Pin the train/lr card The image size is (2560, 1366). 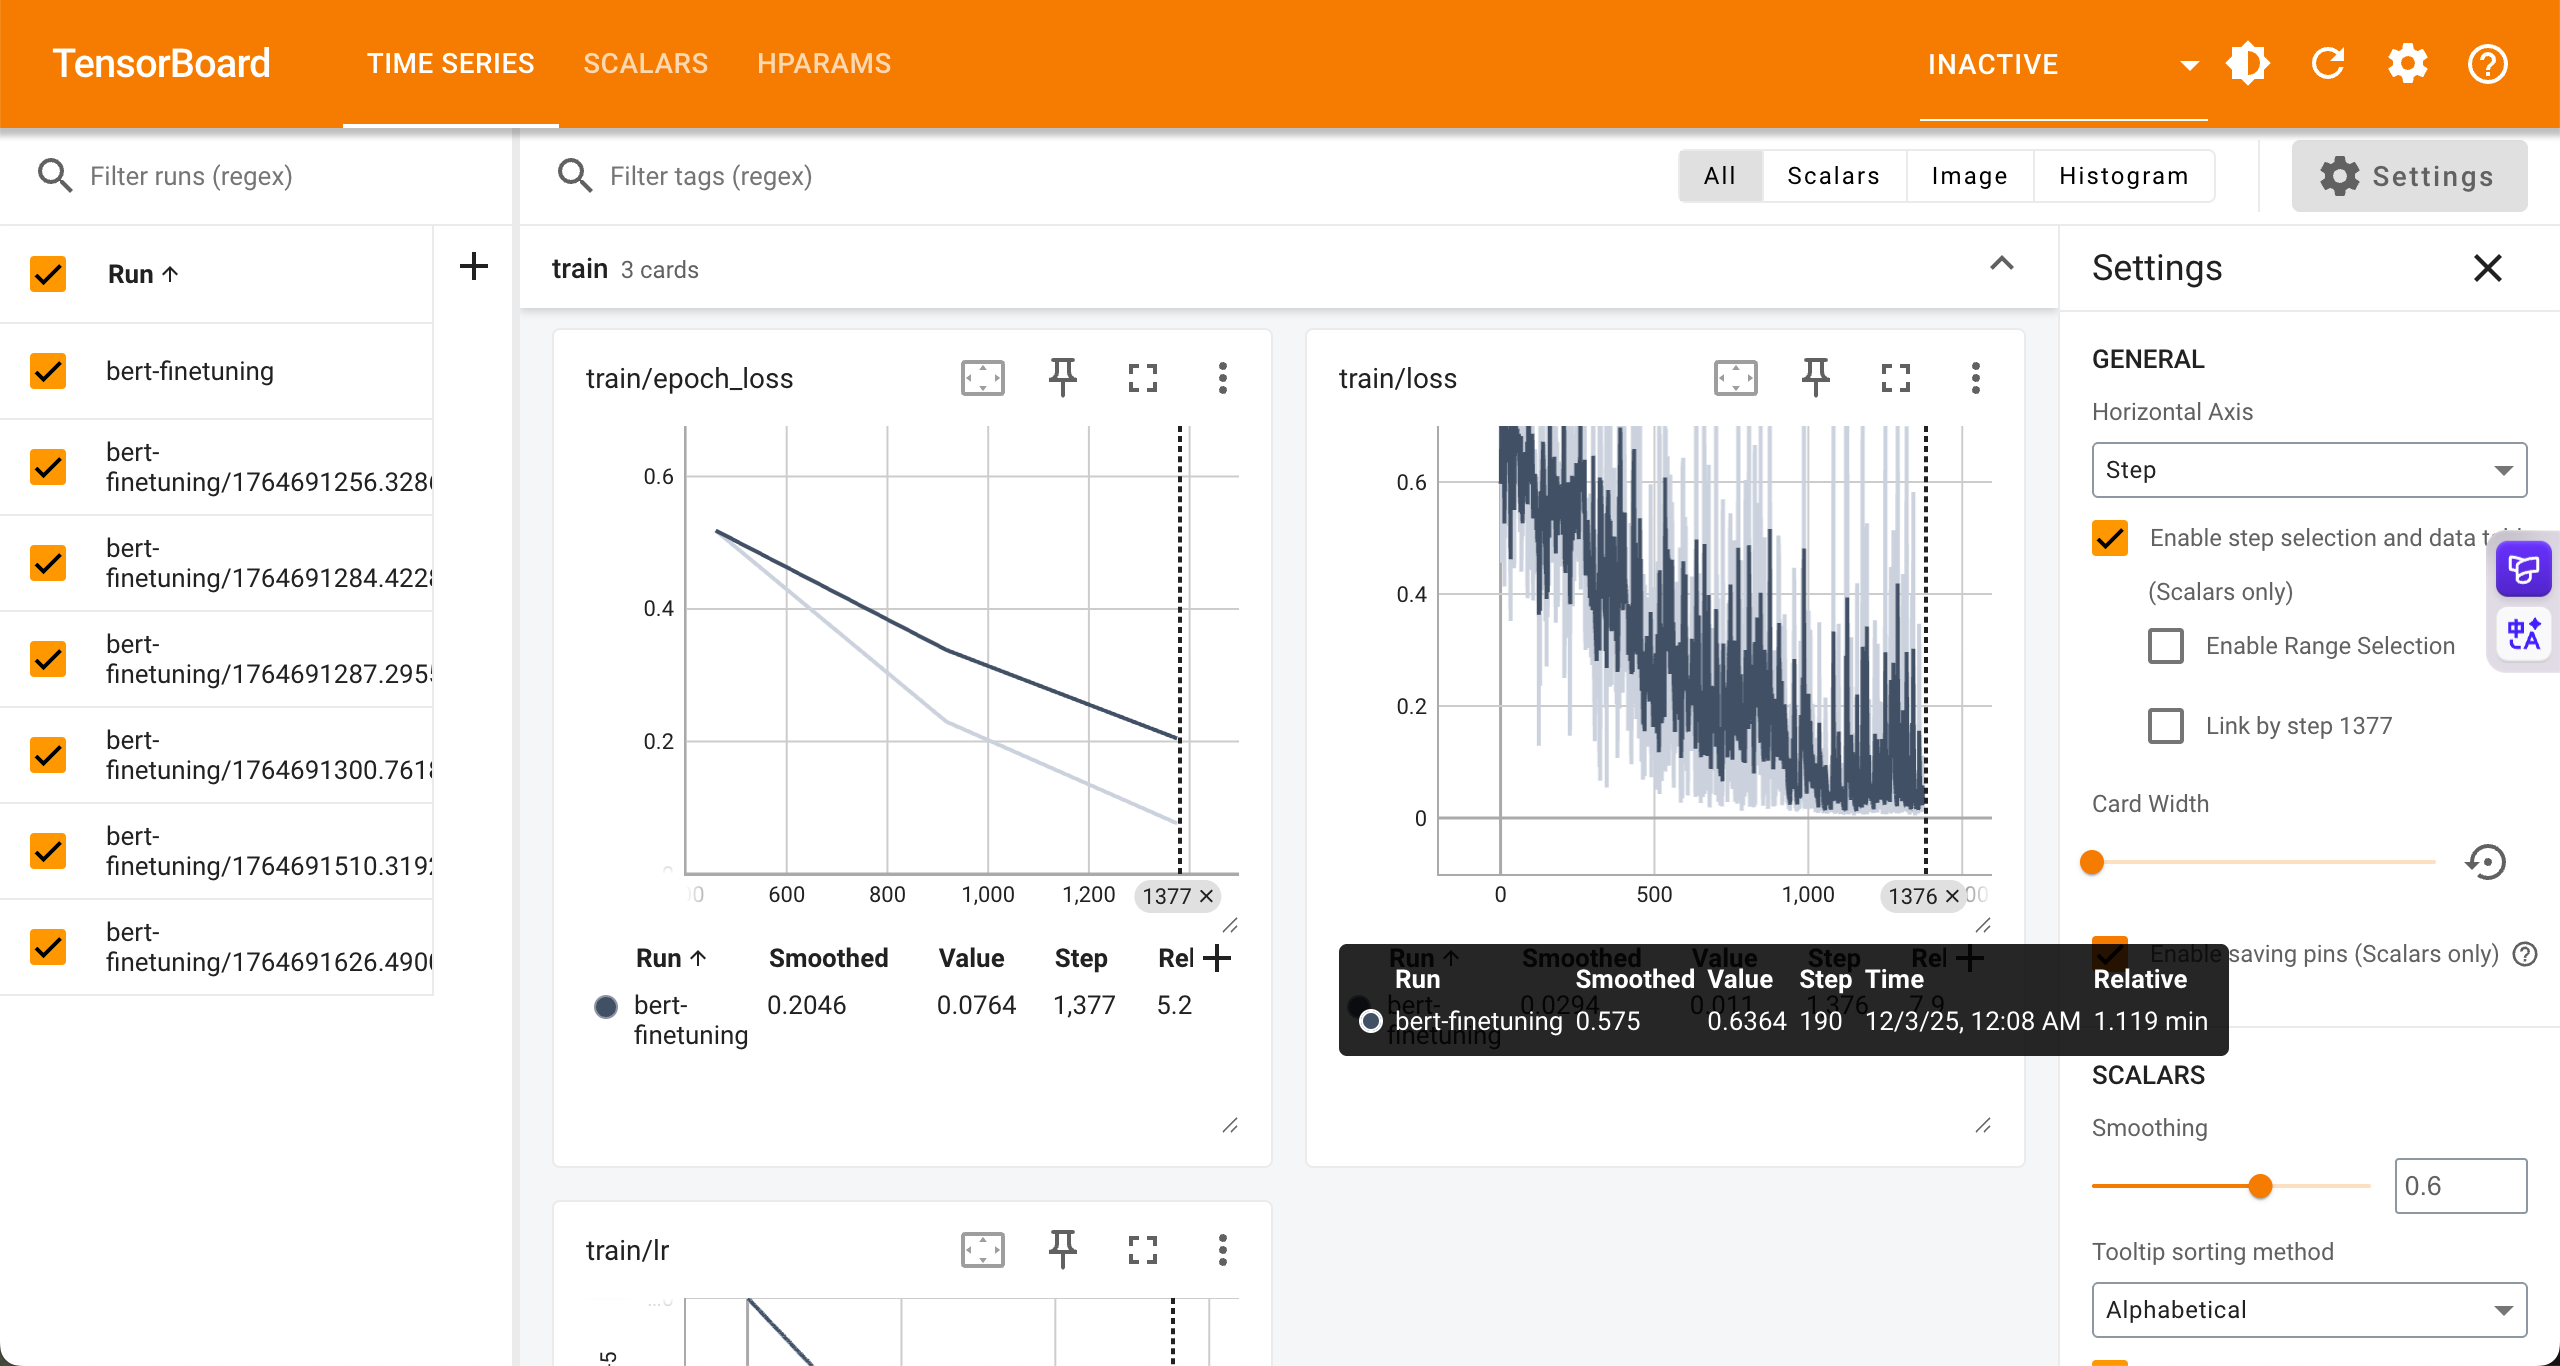click(1062, 1250)
